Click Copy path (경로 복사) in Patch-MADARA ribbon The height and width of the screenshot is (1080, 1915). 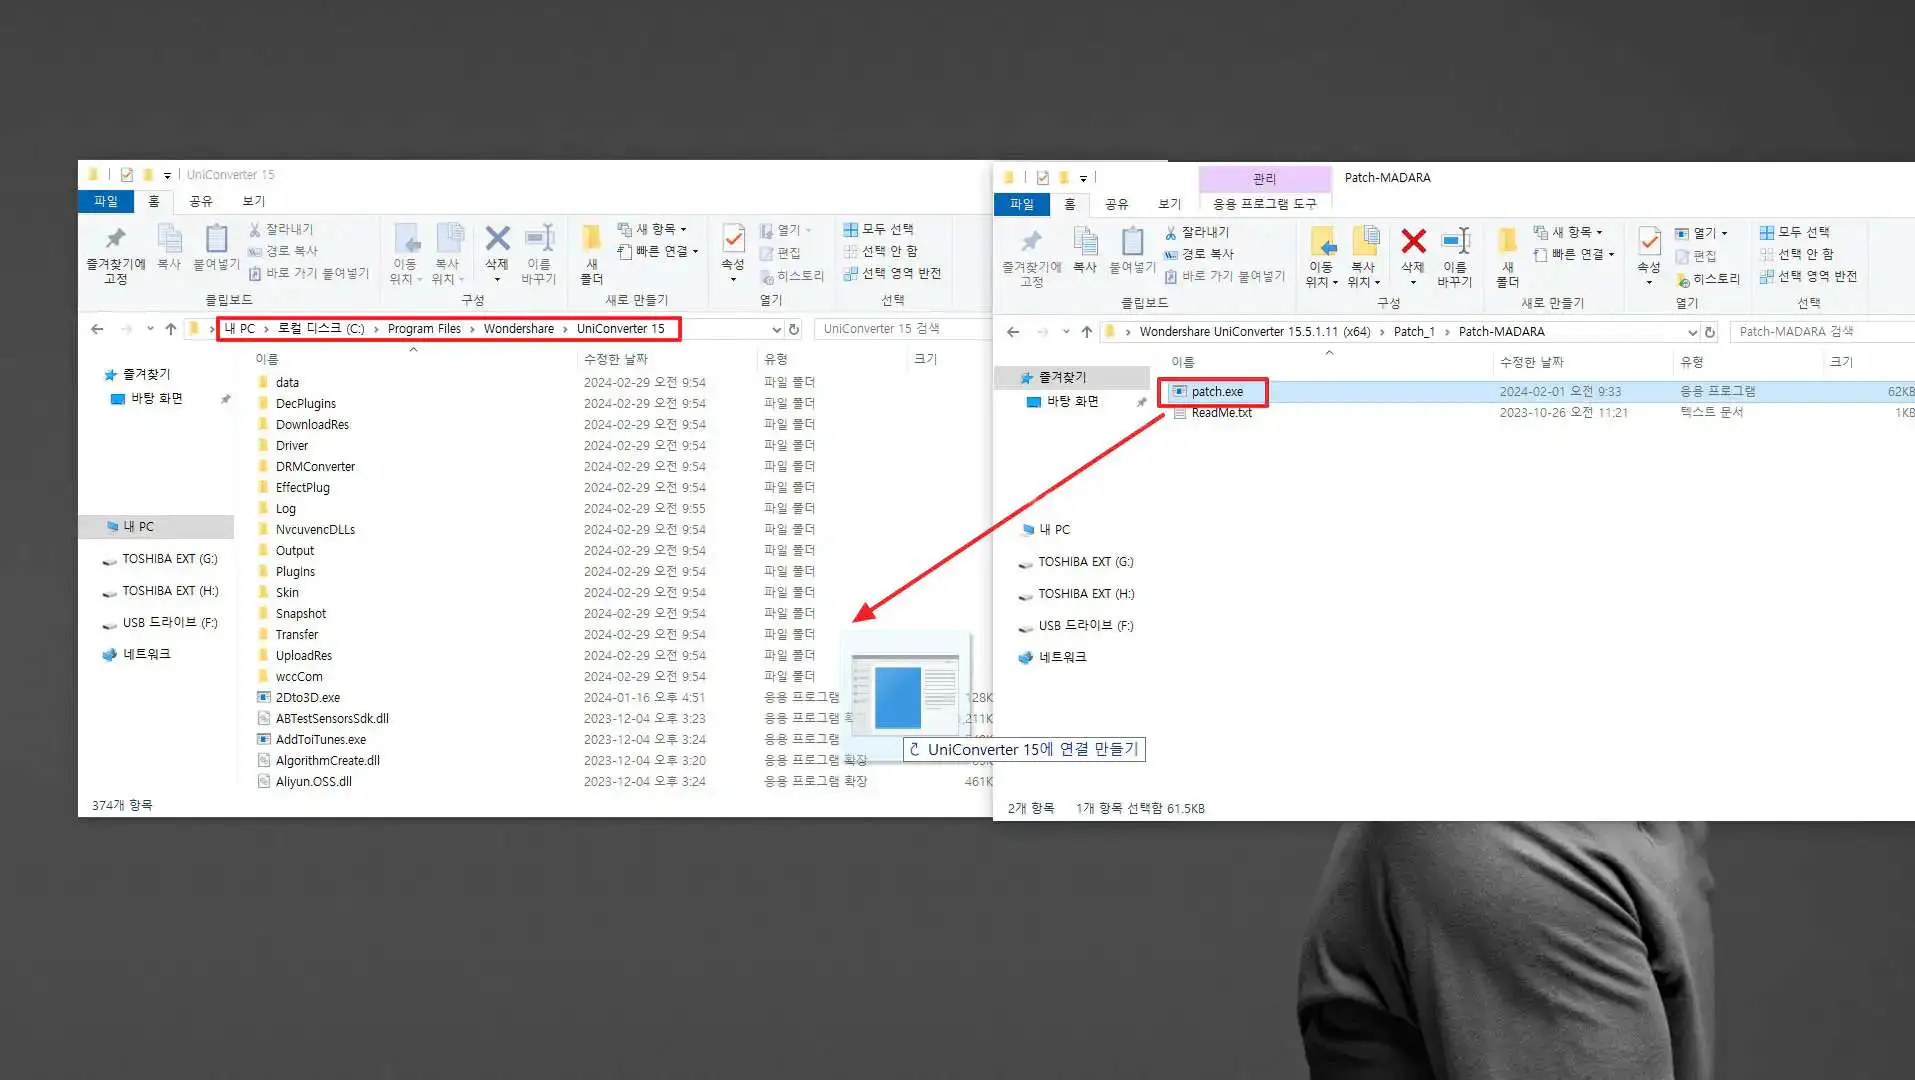[1199, 254]
